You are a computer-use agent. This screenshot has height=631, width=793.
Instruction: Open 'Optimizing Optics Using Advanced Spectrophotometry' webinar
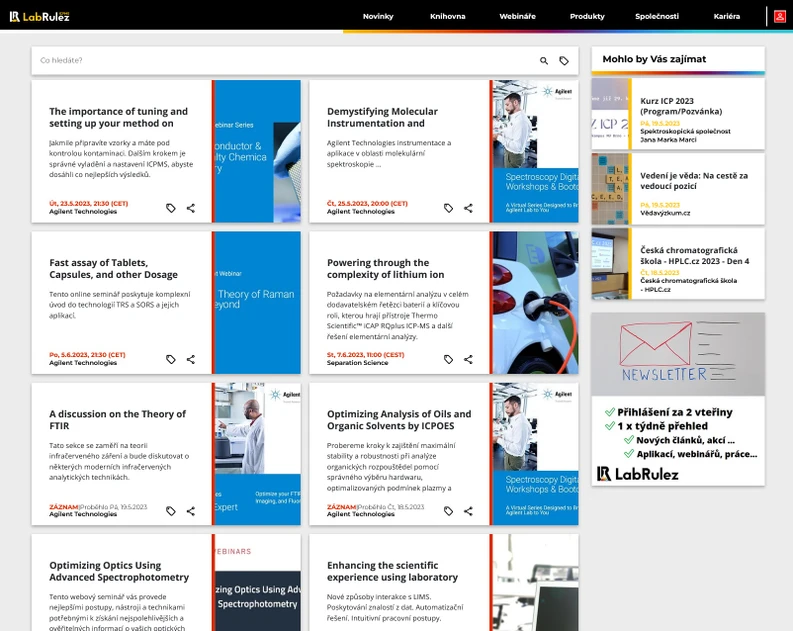119,571
